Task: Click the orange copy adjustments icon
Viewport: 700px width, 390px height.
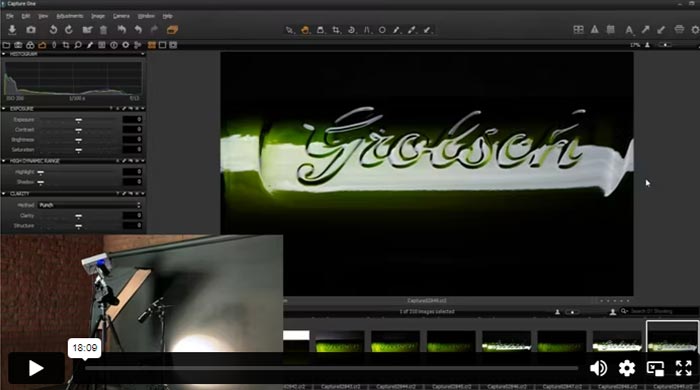Action: [x=172, y=30]
